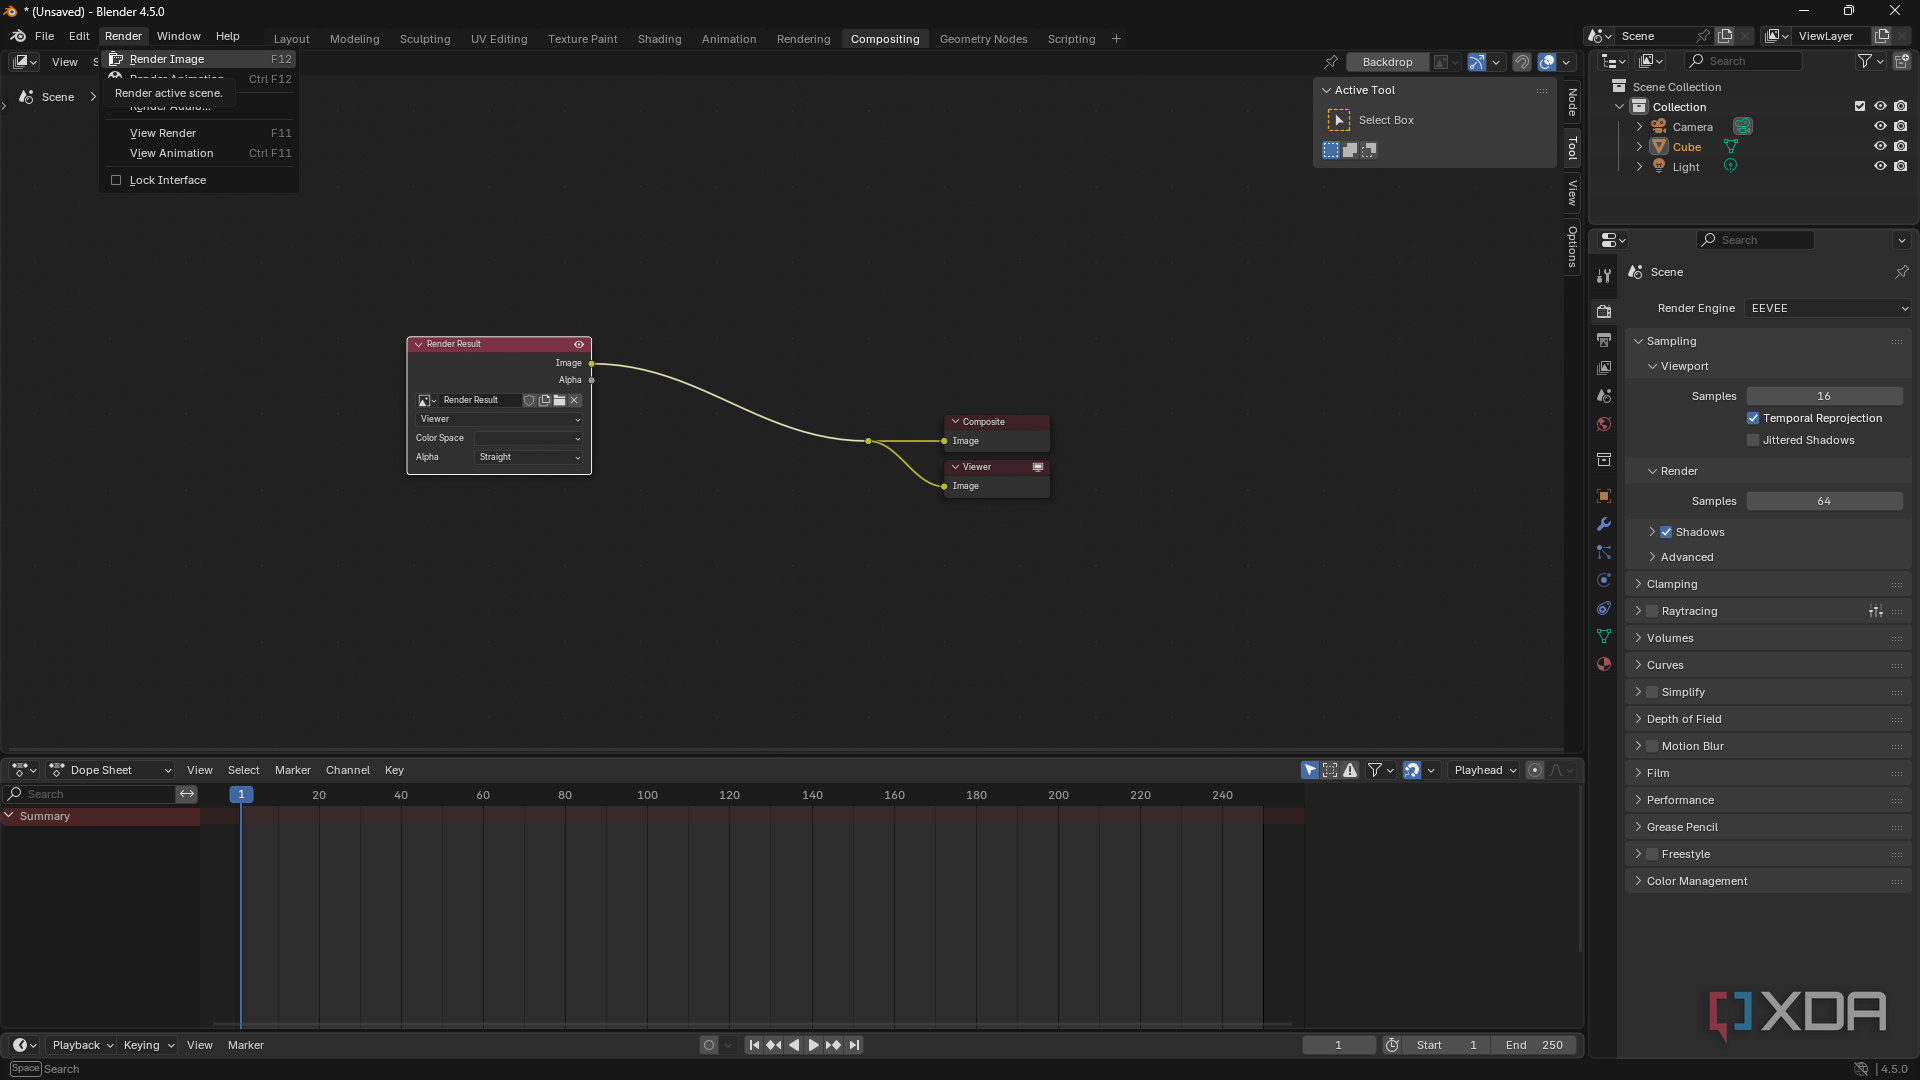
Task: Open the Keying popover in timeline
Action: click(x=148, y=1045)
